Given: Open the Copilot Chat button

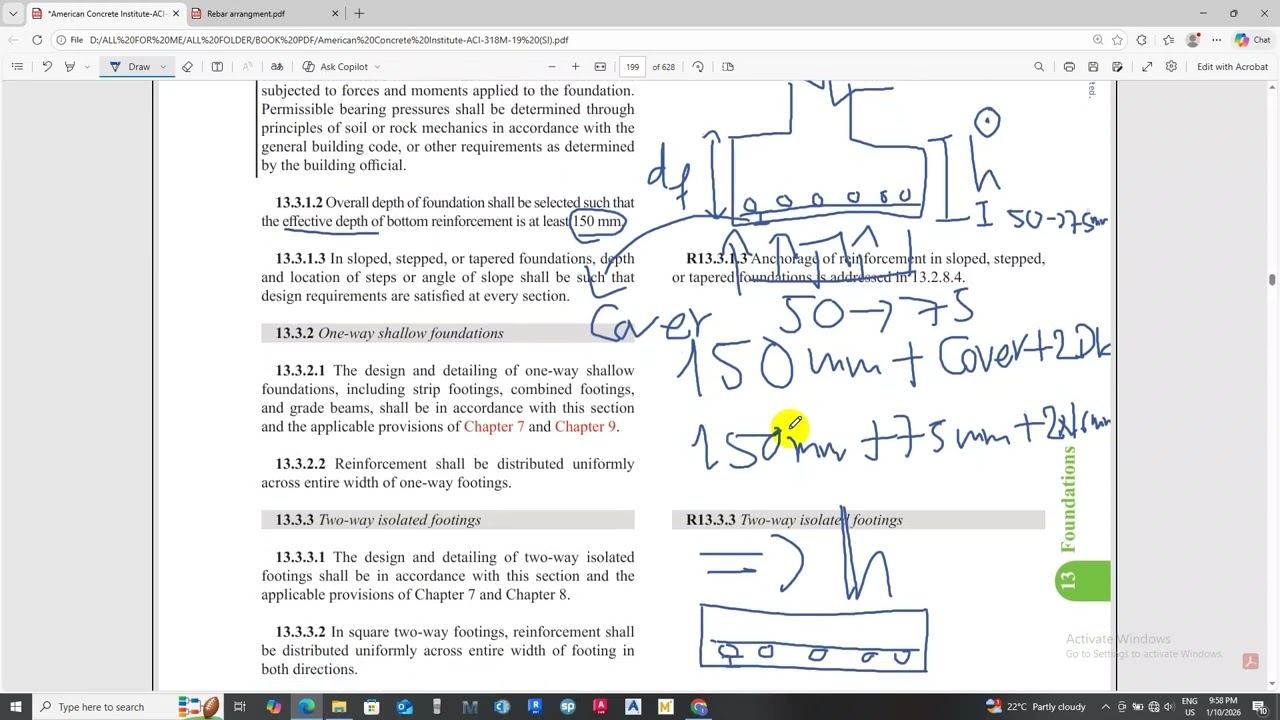Looking at the screenshot, I should [1252, 40].
